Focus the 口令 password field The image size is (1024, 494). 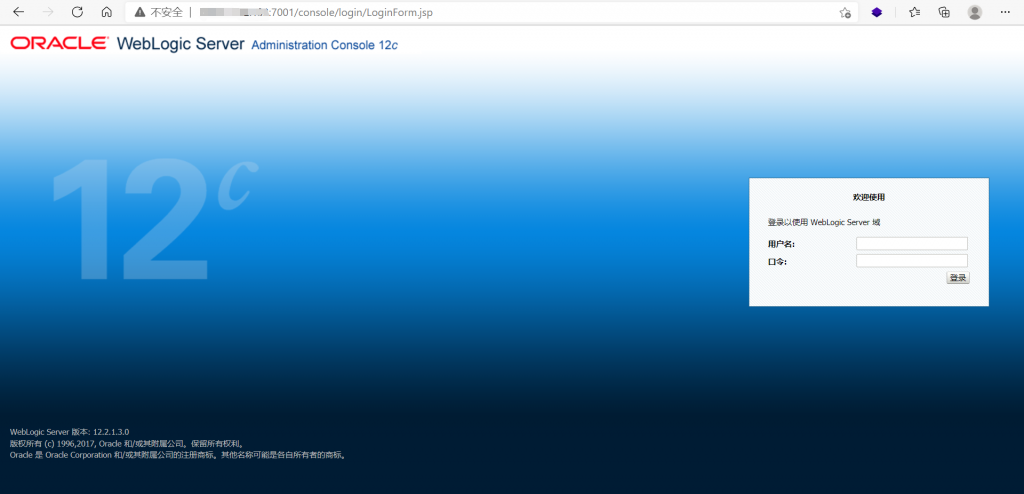(912, 261)
